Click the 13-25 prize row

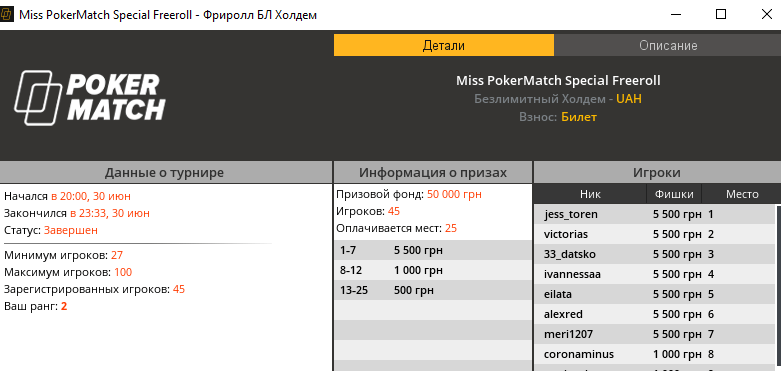(x=433, y=290)
